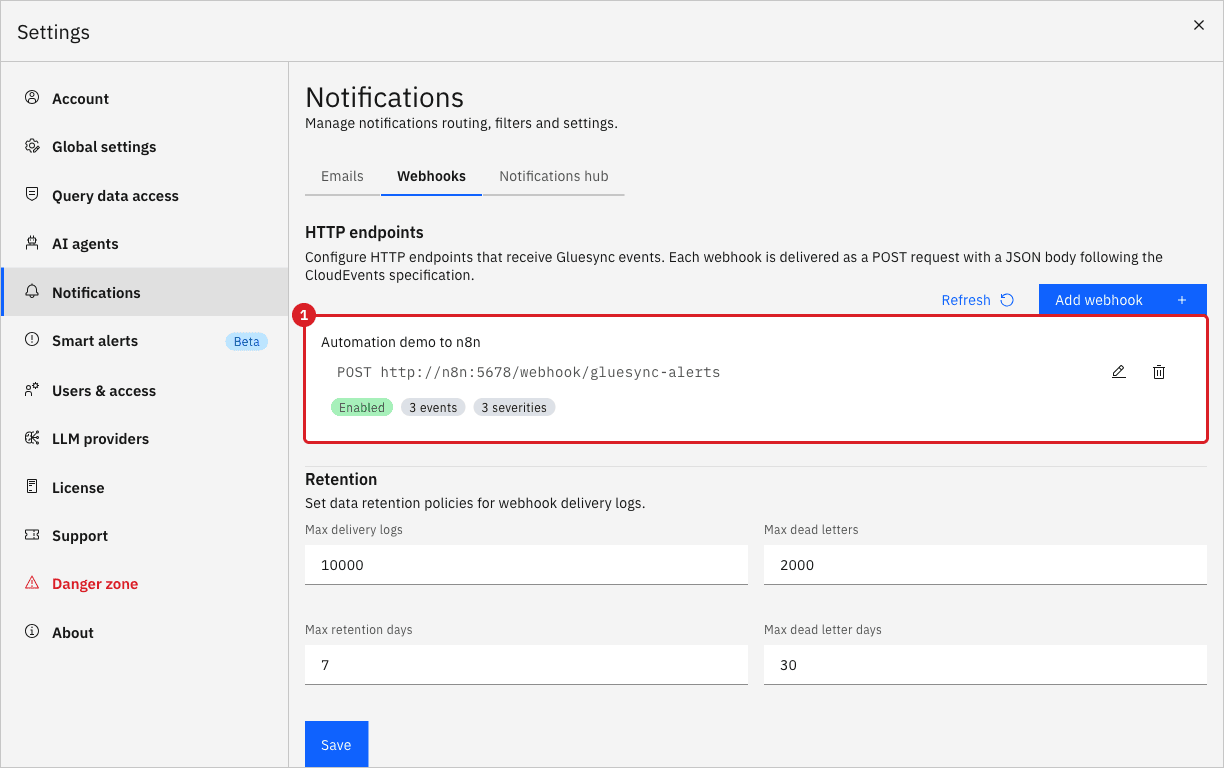Click the Support ticket icon
The image size is (1224, 768).
[x=32, y=535]
